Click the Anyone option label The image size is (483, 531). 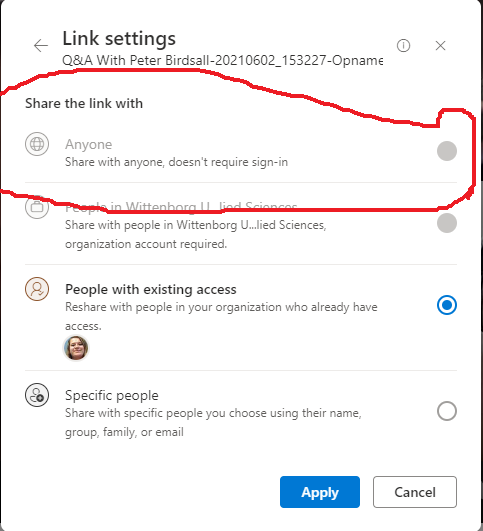(88, 144)
